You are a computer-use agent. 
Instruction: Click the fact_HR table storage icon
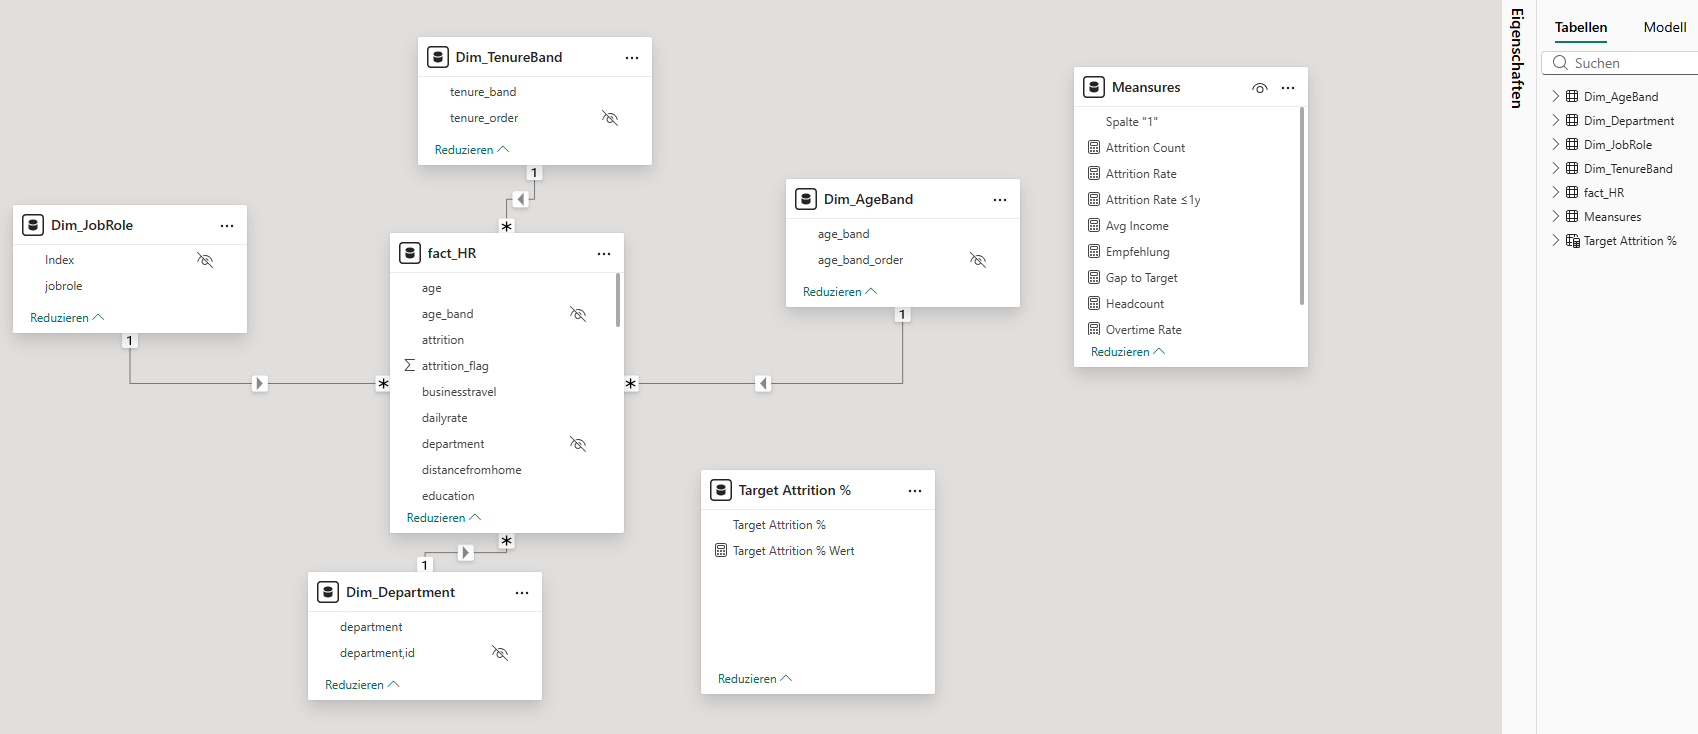410,253
